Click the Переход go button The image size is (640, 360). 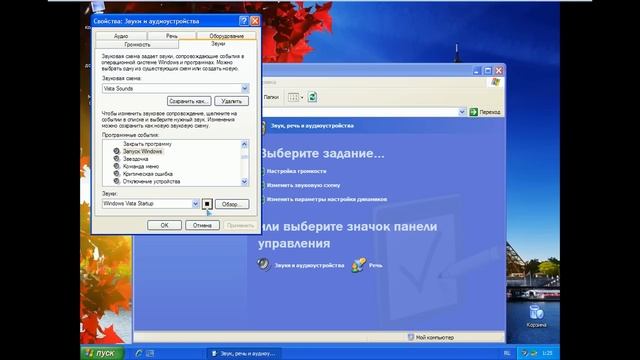[485, 112]
